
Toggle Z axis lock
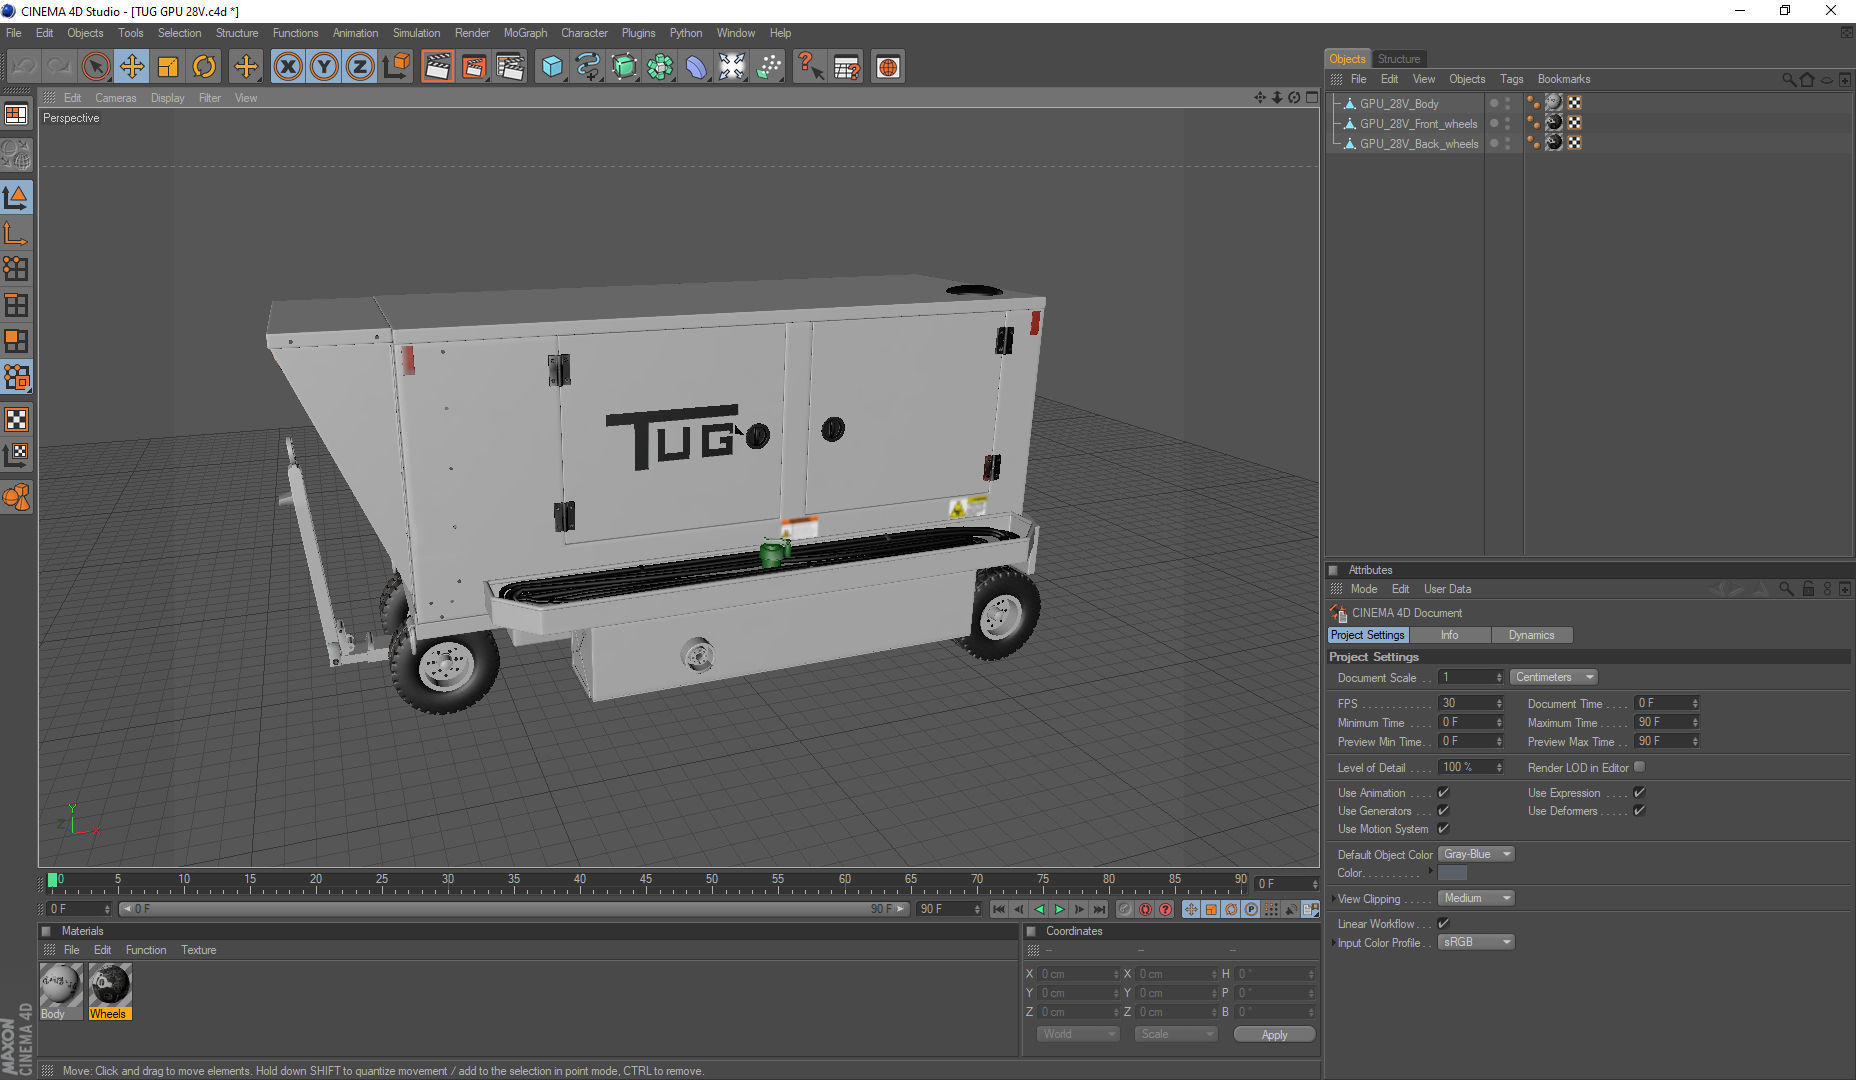click(x=360, y=67)
